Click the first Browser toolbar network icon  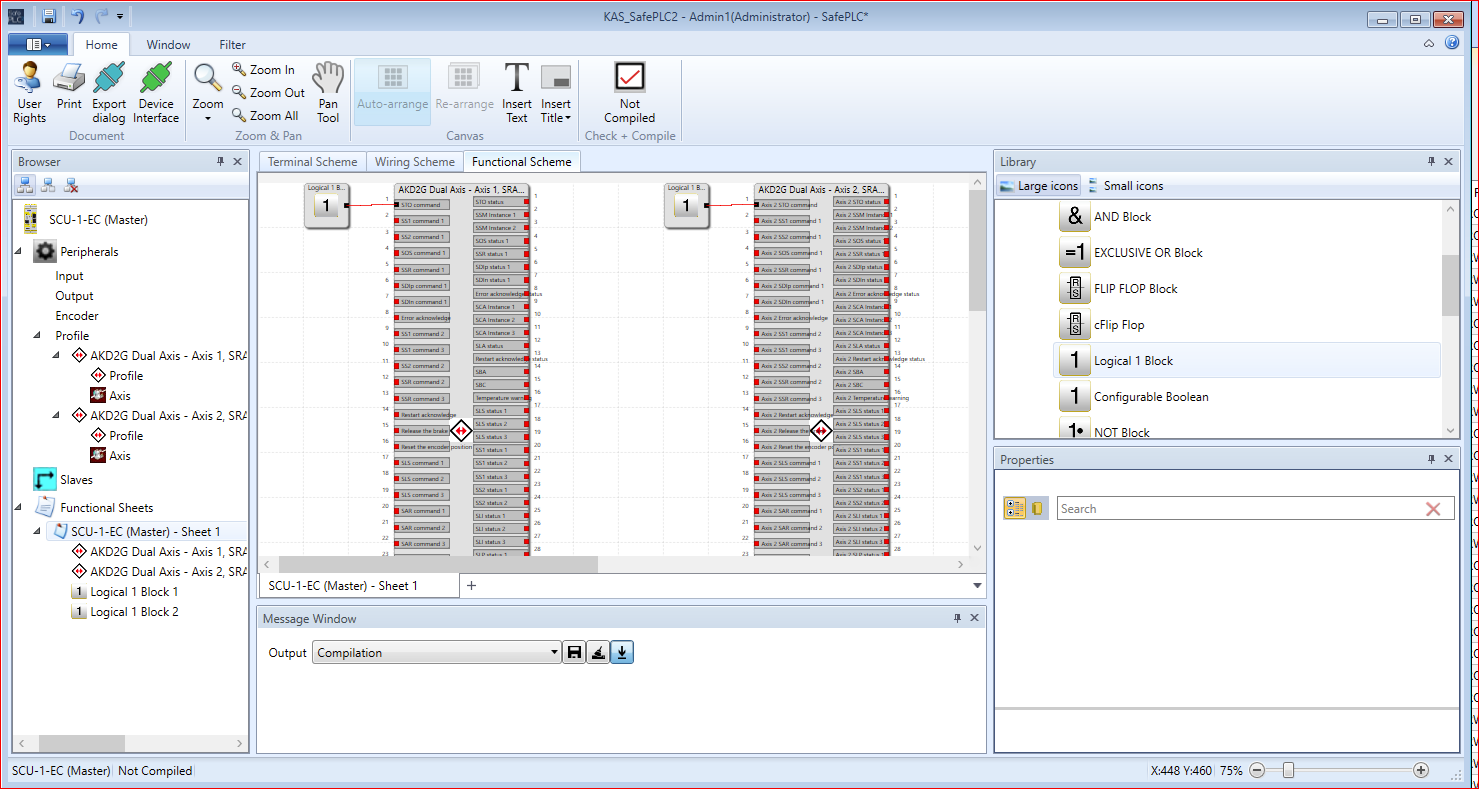[x=25, y=185]
